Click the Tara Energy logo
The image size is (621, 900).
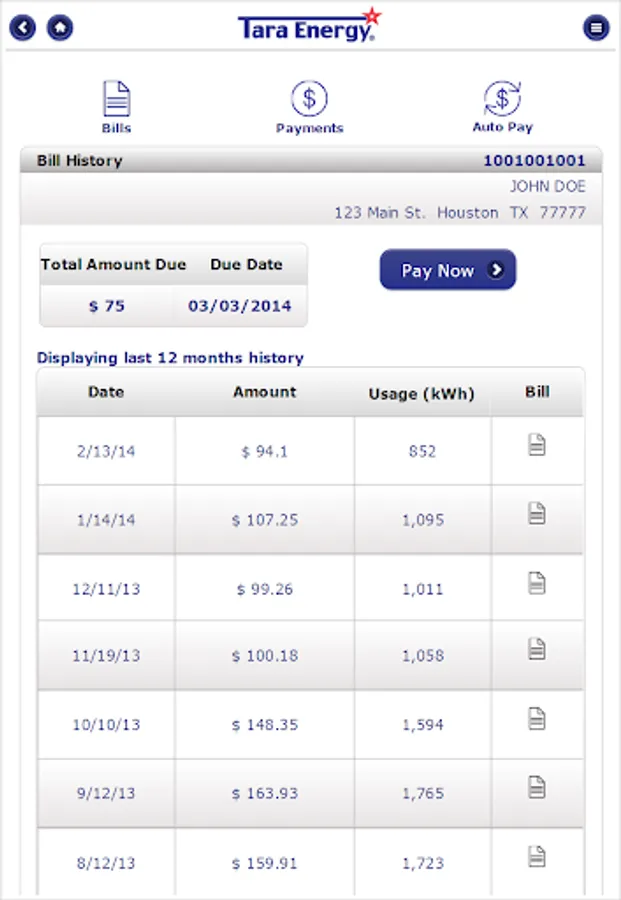(309, 25)
